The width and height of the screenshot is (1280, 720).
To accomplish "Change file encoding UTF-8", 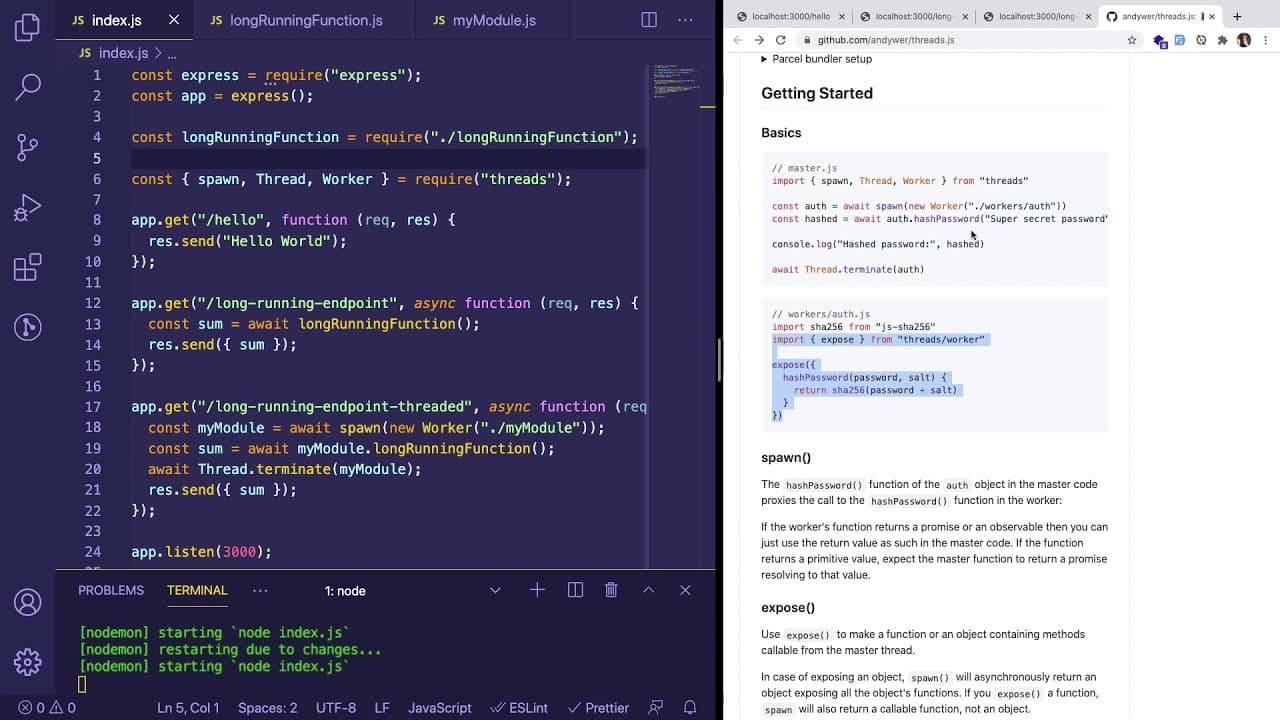I will tap(336, 707).
